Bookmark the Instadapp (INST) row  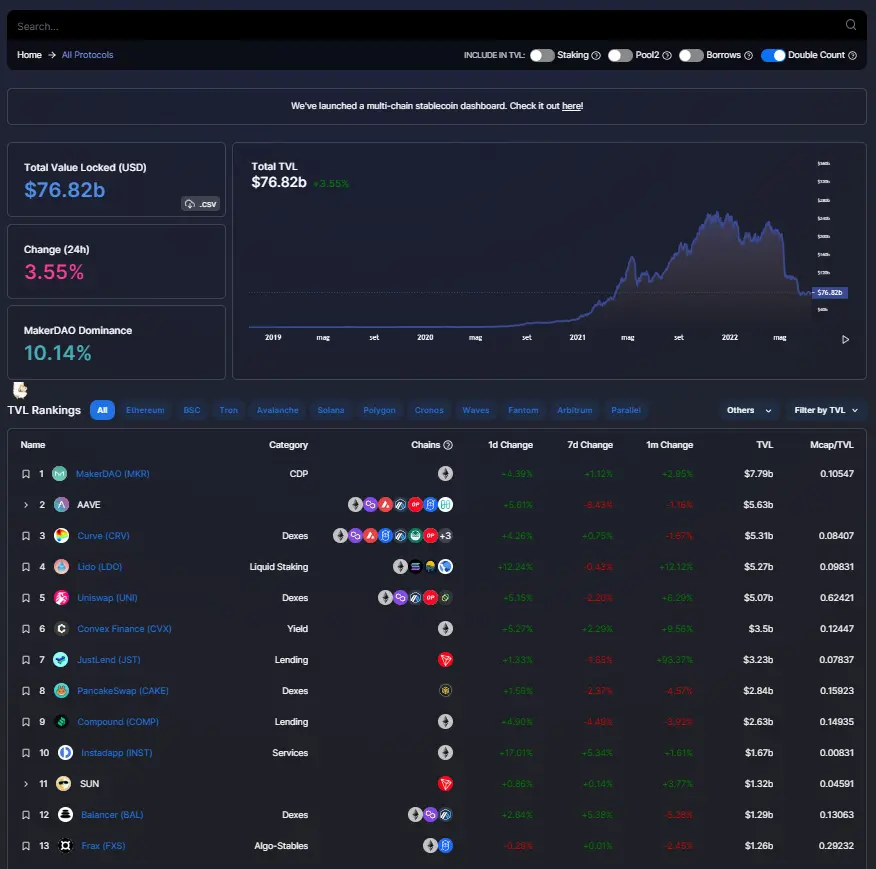click(26, 753)
